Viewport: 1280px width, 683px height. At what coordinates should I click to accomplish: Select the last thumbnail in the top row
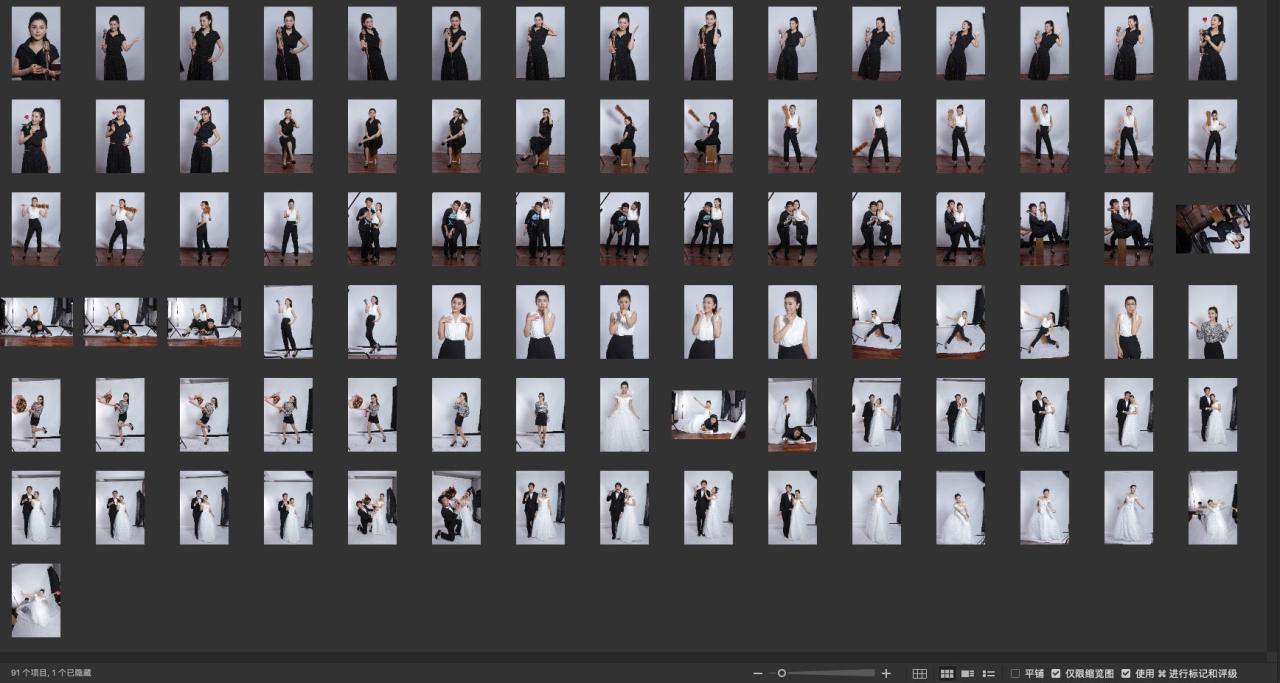click(x=1212, y=44)
